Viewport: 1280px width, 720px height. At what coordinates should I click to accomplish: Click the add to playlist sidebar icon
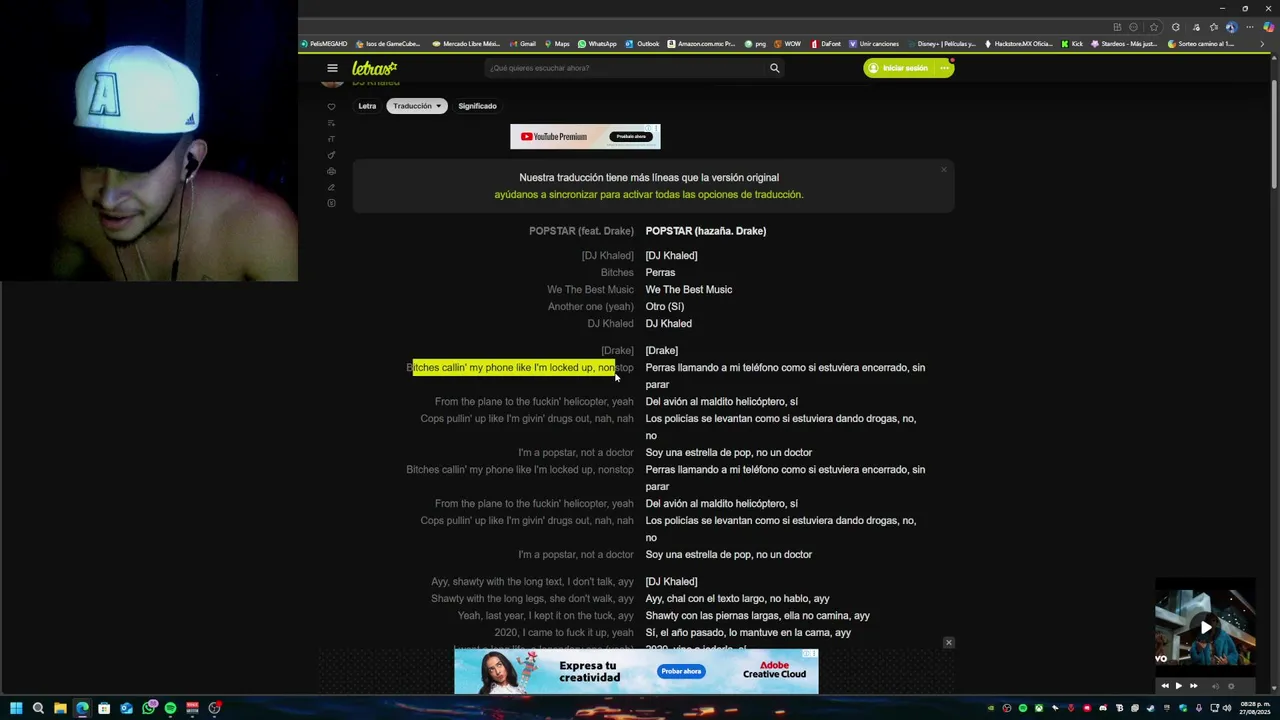click(331, 123)
